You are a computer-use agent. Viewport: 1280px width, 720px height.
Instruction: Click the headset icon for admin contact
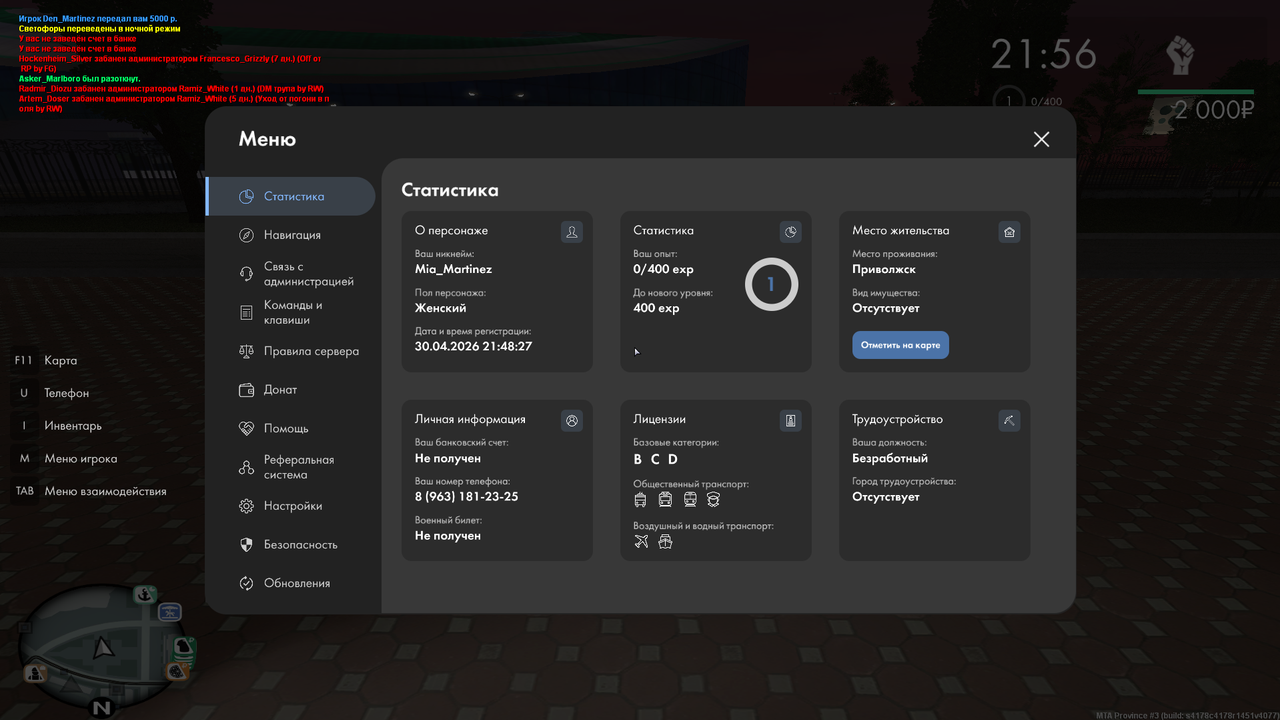(246, 274)
